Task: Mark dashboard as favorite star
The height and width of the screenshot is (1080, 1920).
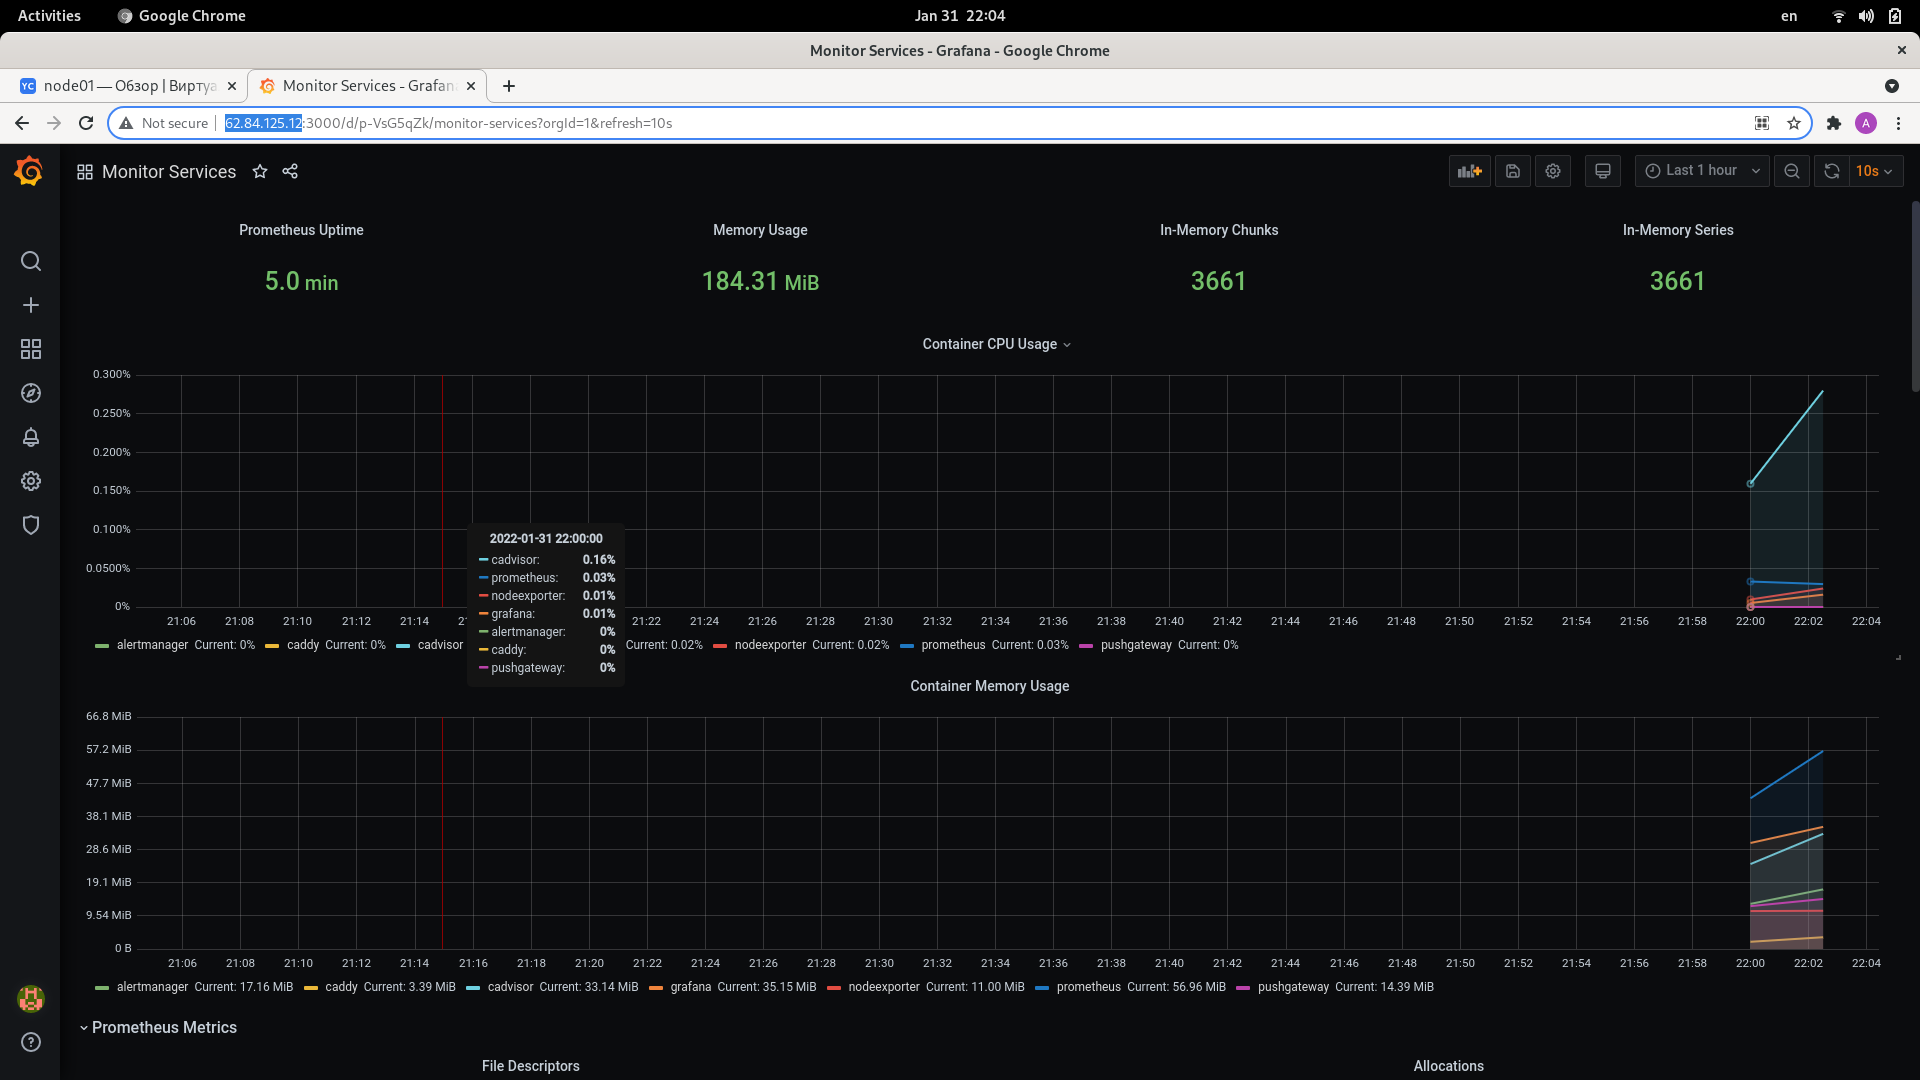Action: pyautogui.click(x=260, y=171)
